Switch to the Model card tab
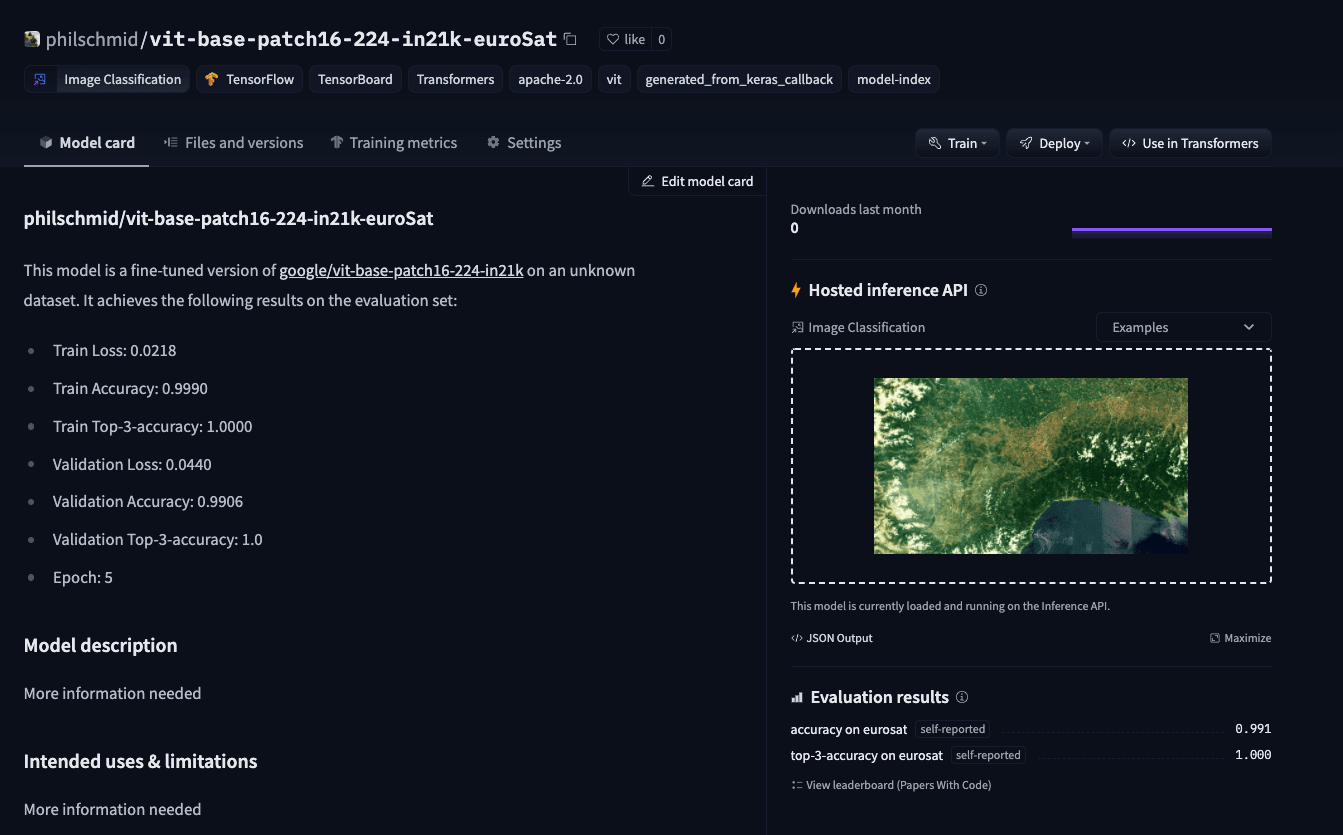 coord(87,143)
